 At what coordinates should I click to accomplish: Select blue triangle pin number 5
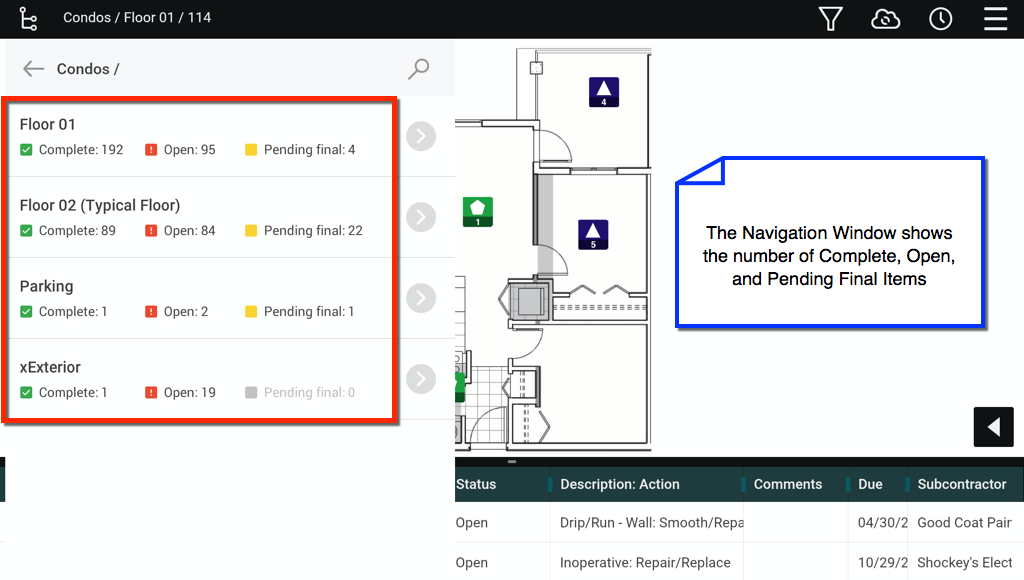click(593, 235)
